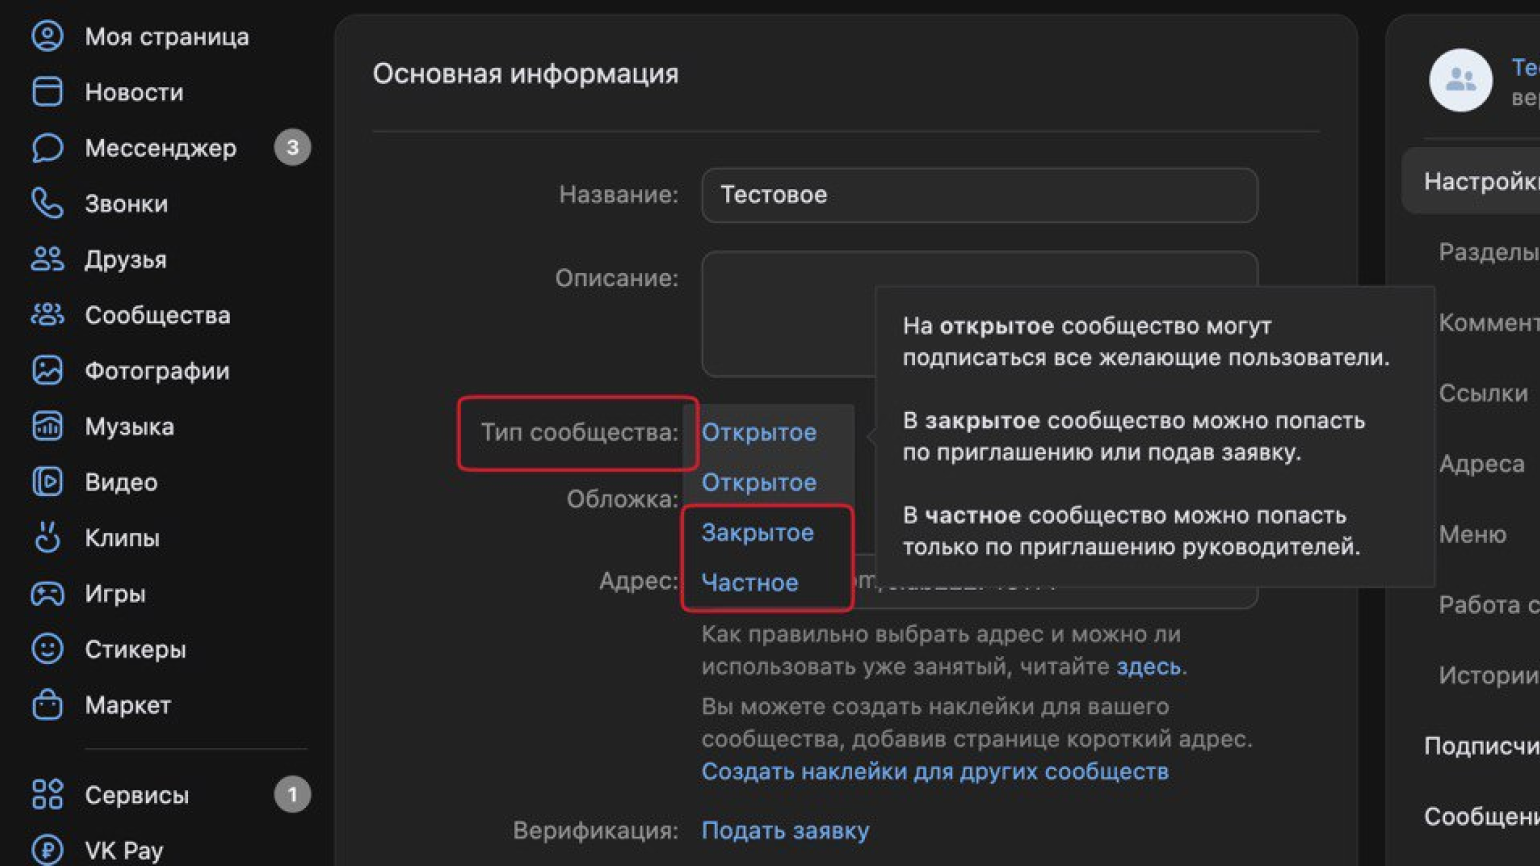Click Создать наклейки для других сообществ link

[x=935, y=772]
